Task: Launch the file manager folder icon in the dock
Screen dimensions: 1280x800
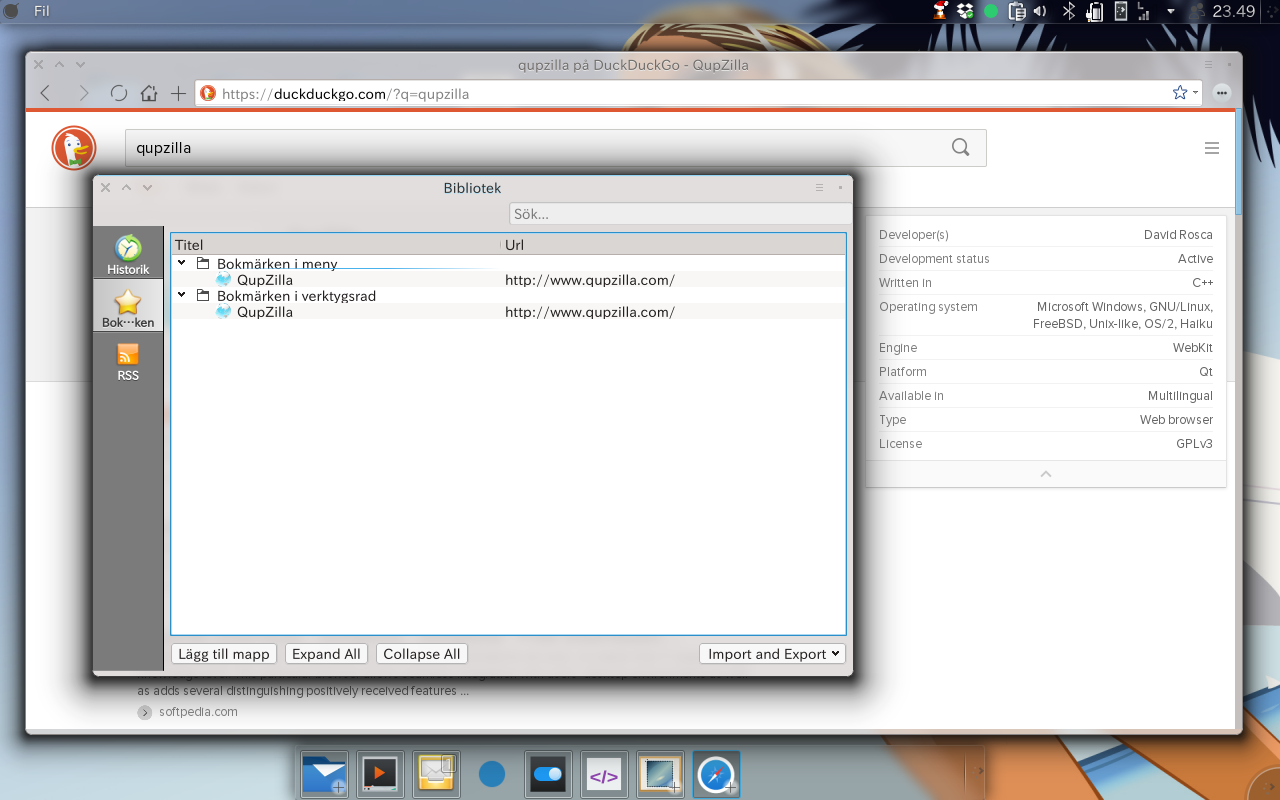Action: (x=325, y=774)
